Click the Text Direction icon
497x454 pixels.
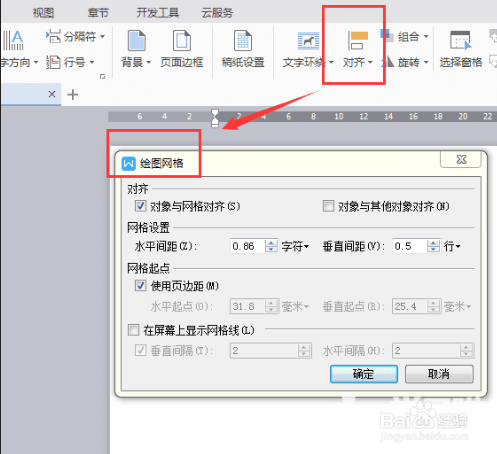coord(13,40)
